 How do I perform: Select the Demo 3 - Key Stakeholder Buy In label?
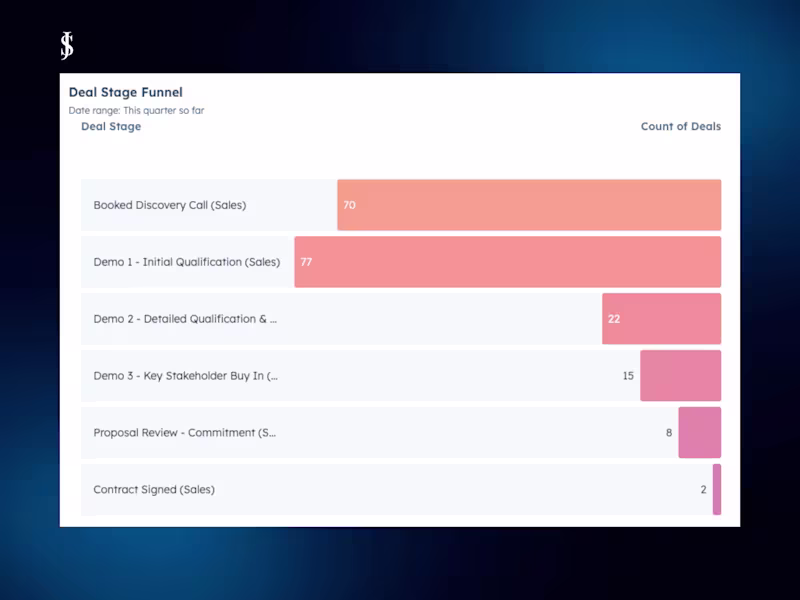tap(185, 376)
